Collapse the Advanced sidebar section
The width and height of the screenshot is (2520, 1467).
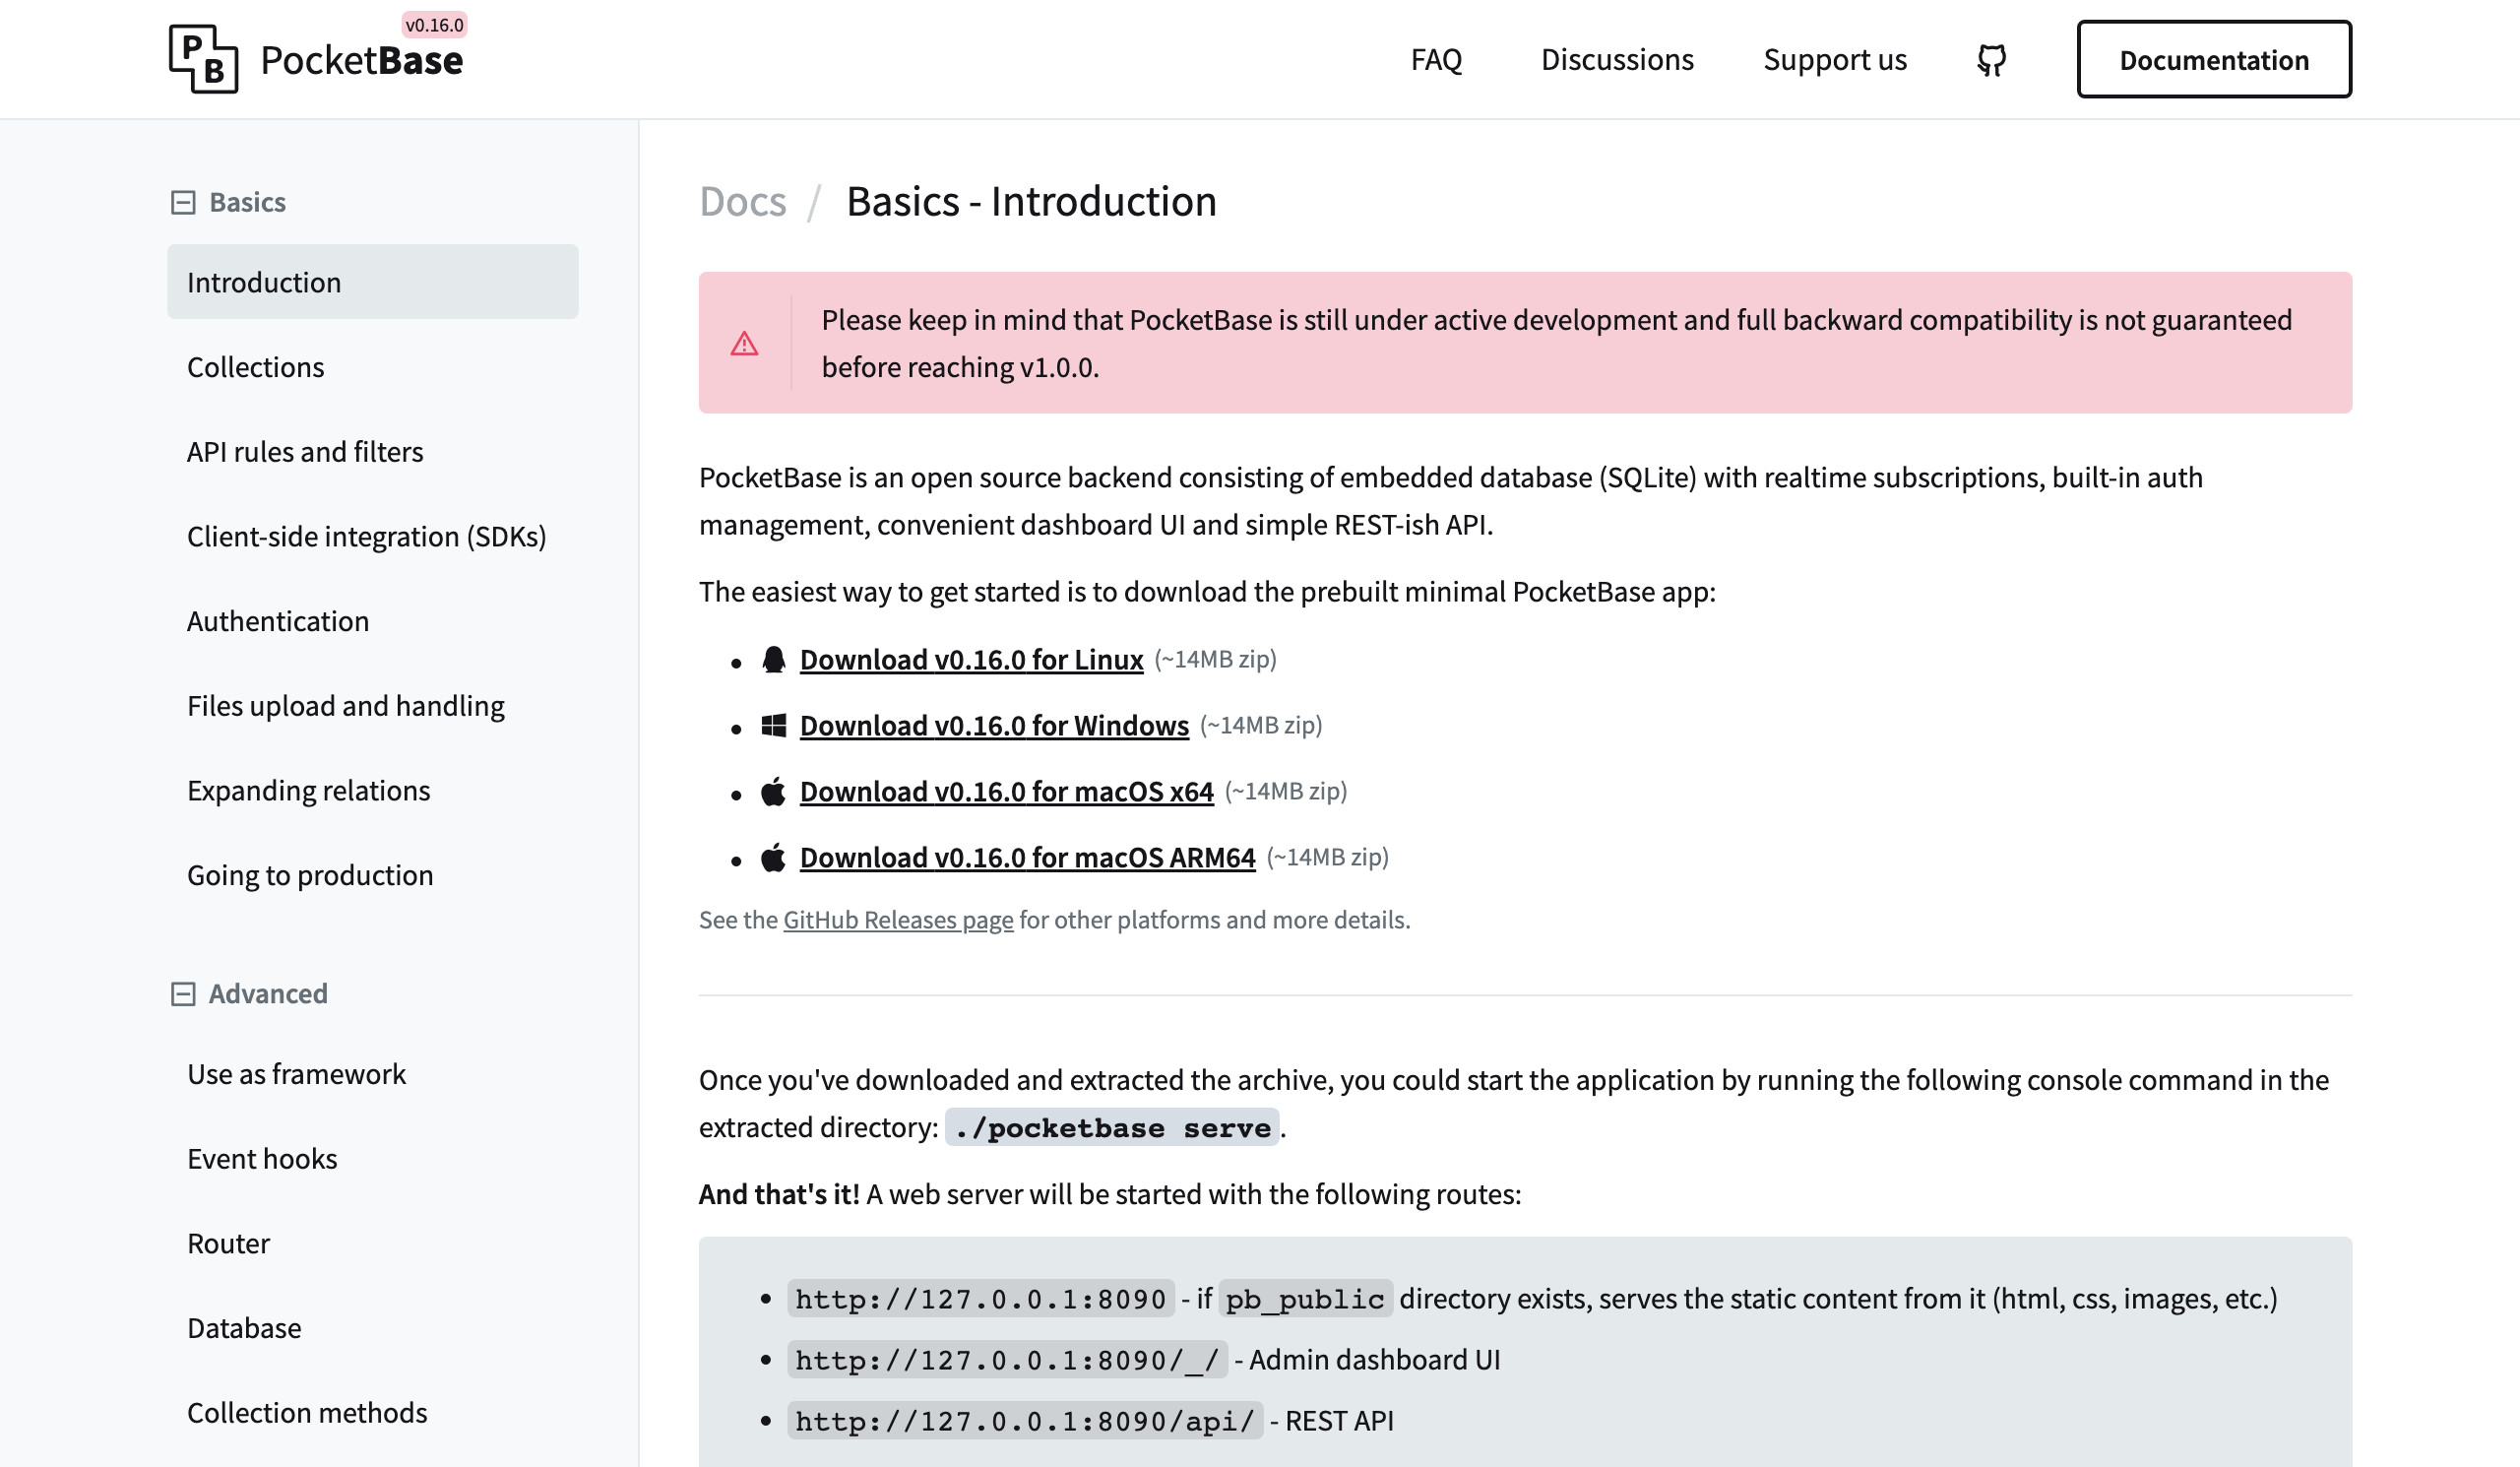[183, 994]
